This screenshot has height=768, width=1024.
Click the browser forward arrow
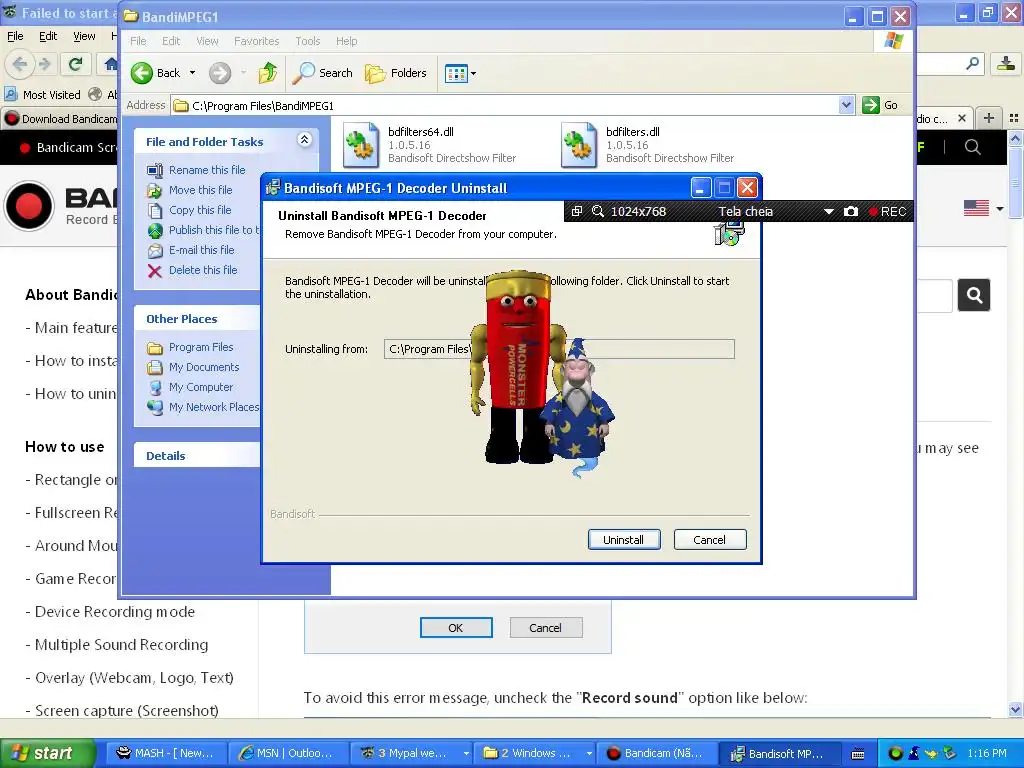click(x=44, y=63)
